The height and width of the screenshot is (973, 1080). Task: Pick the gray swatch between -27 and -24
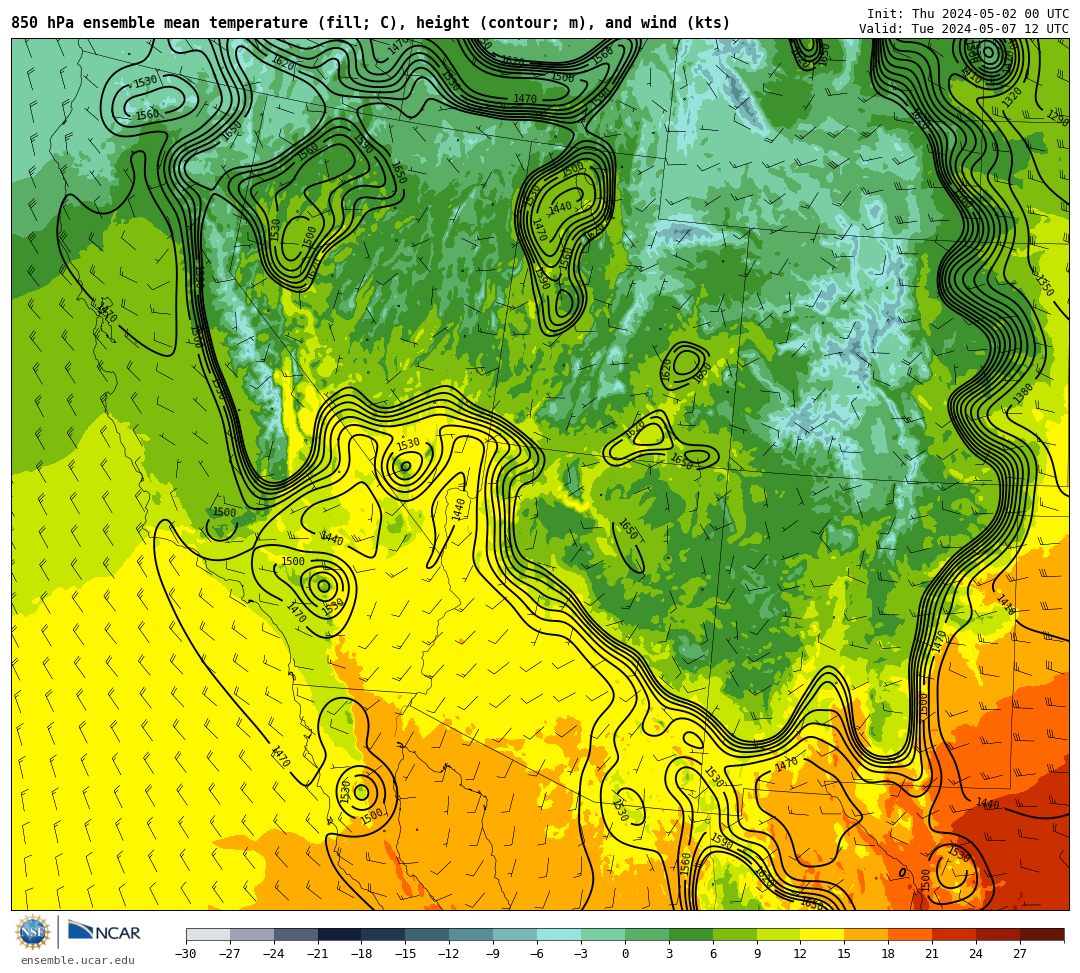coord(252,934)
